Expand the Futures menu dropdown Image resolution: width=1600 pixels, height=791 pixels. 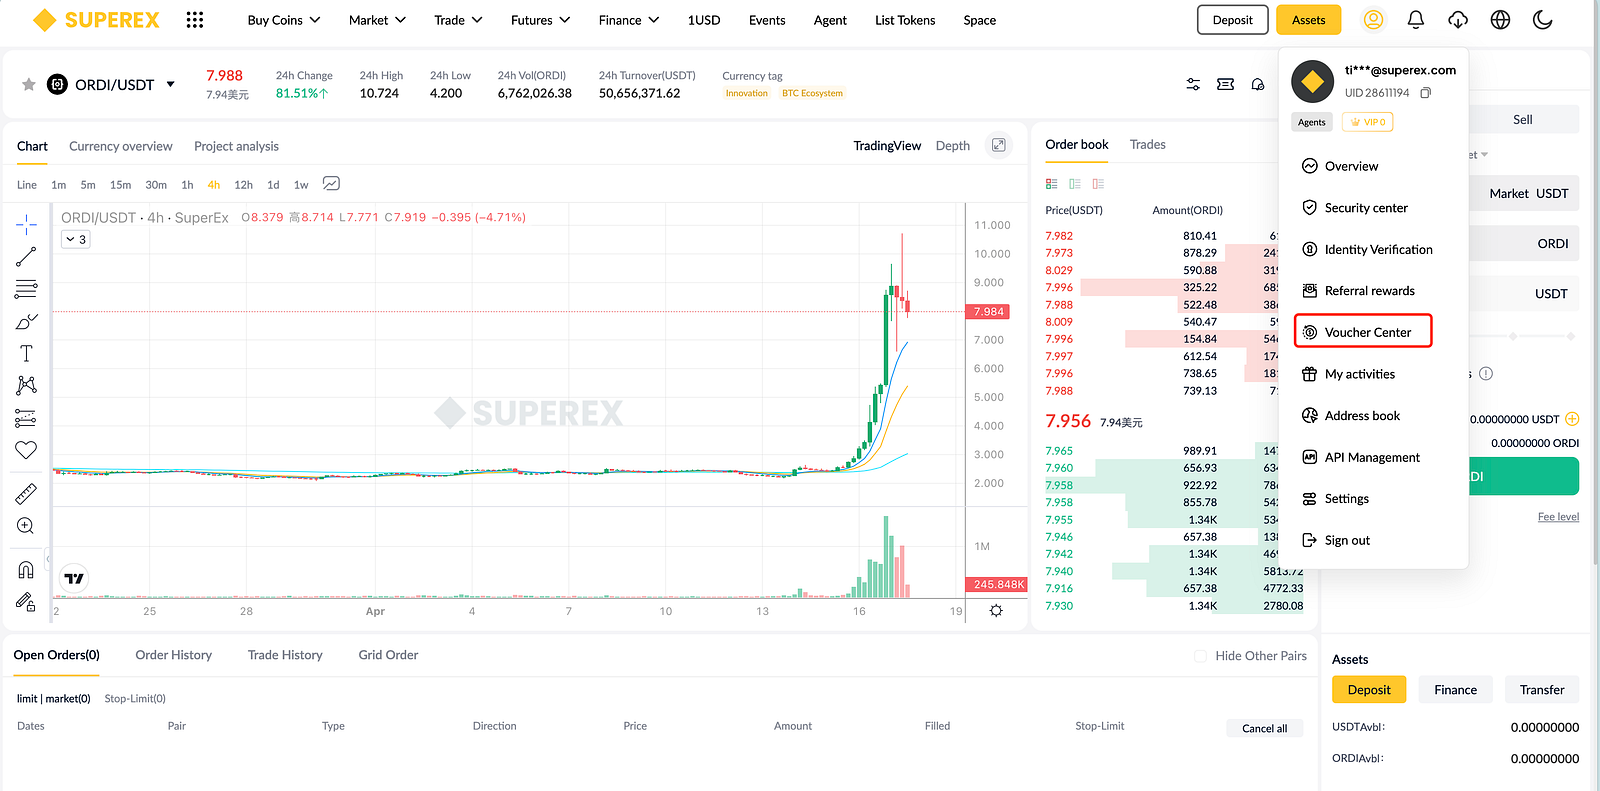coord(540,20)
